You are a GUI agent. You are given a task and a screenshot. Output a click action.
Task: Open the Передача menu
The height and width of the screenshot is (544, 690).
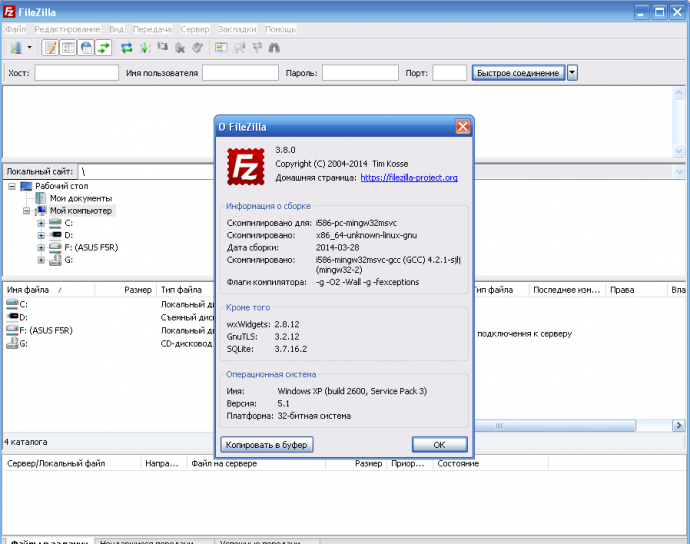(x=152, y=29)
